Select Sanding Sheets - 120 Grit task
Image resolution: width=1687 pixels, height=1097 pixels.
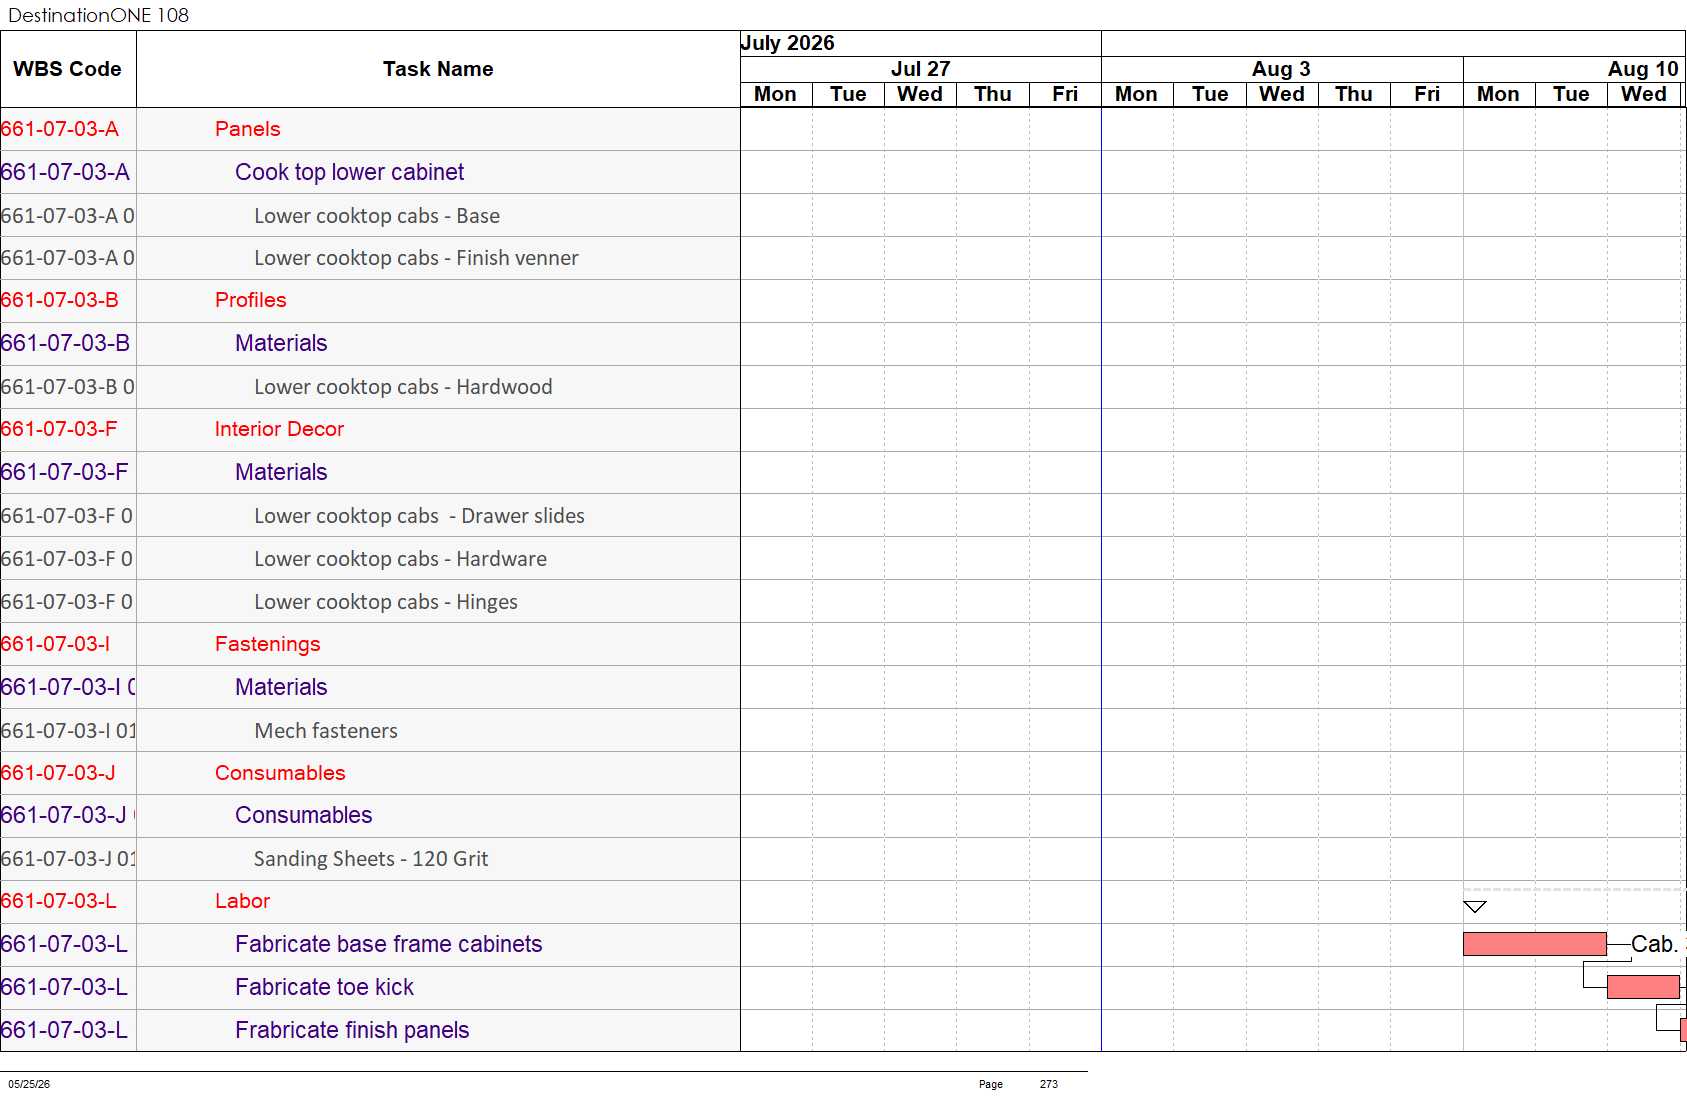tap(370, 859)
